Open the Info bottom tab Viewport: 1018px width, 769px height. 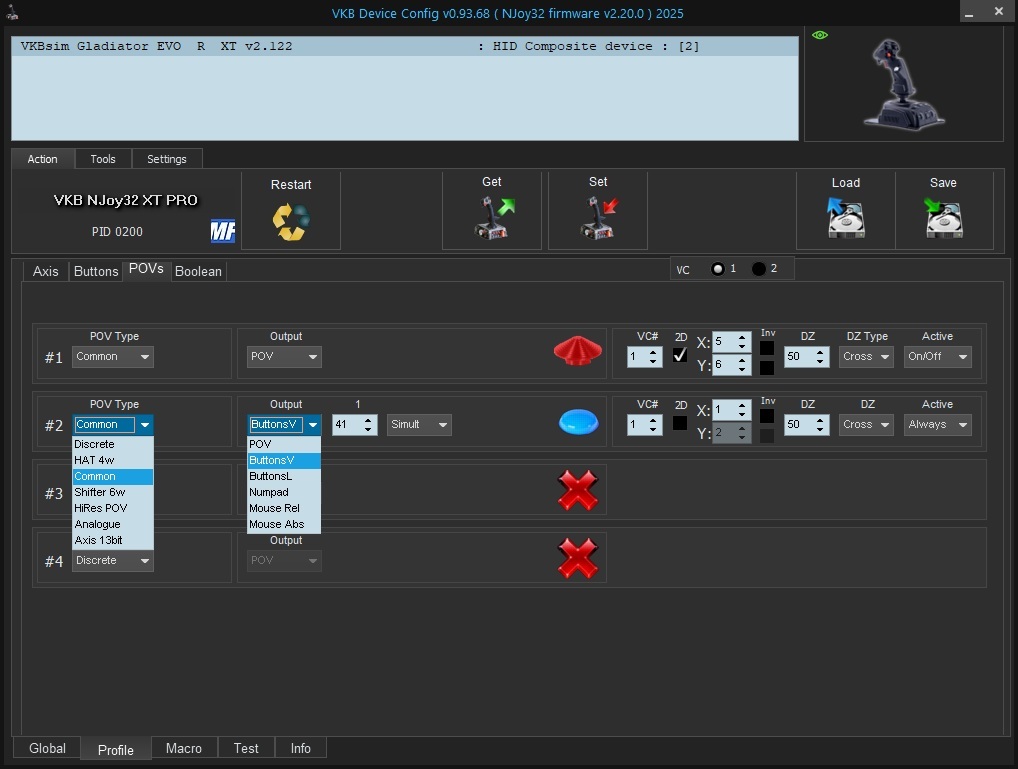pos(301,748)
